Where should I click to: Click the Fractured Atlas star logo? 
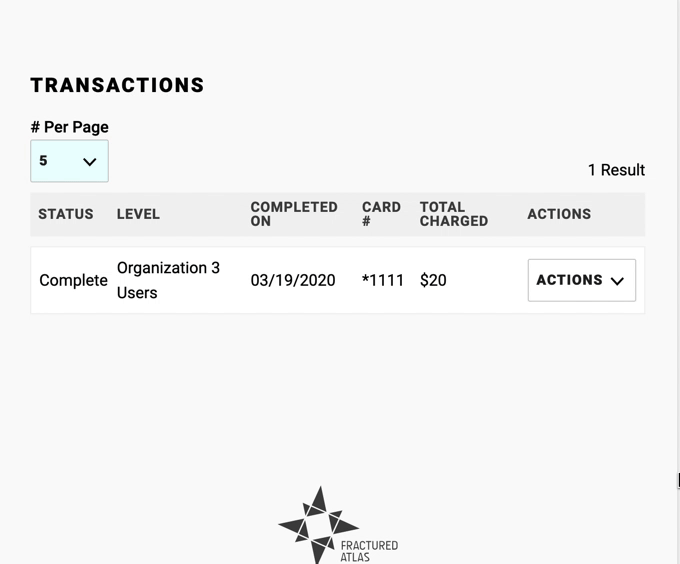(316, 525)
